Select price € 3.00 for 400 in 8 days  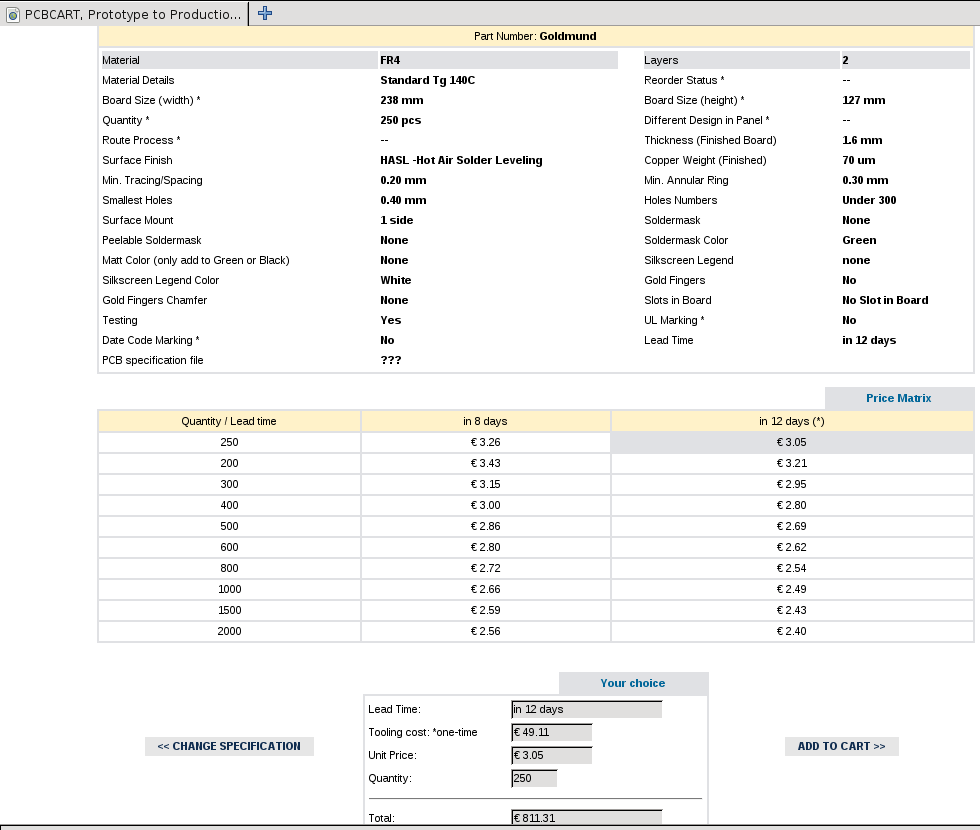coord(486,505)
